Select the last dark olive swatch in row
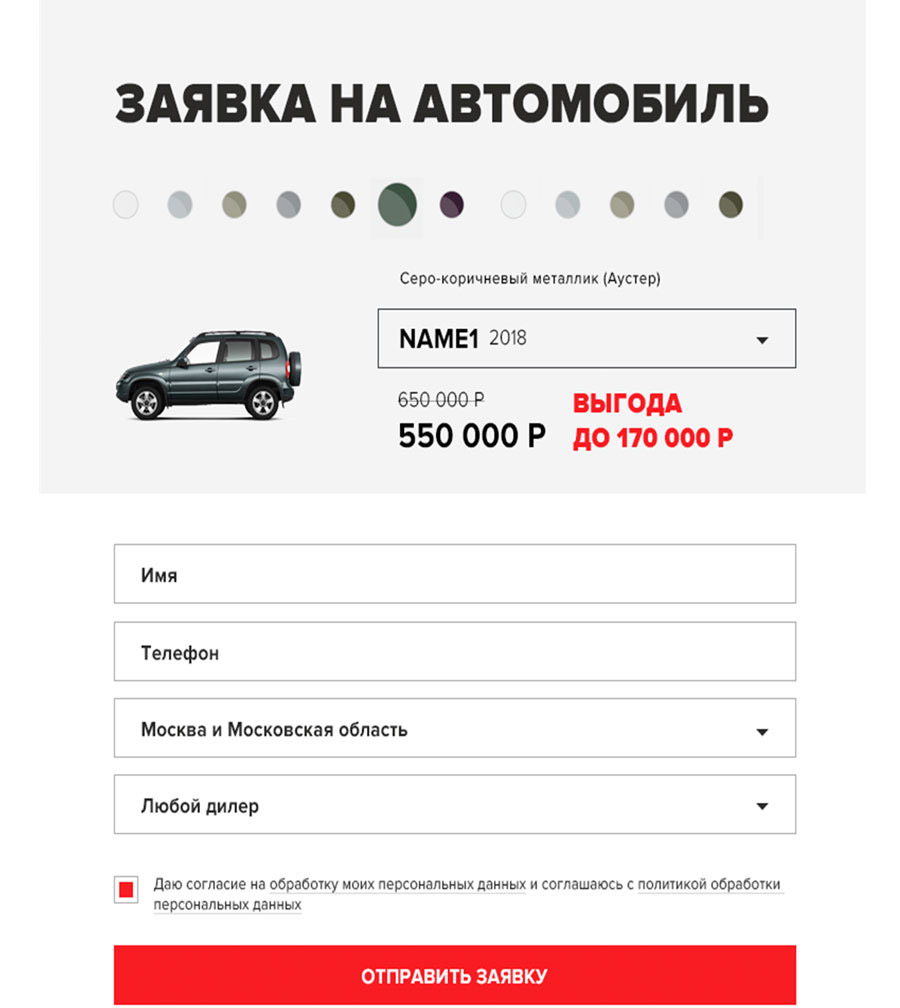Image resolution: width=900 pixels, height=1008 pixels. 730,205
